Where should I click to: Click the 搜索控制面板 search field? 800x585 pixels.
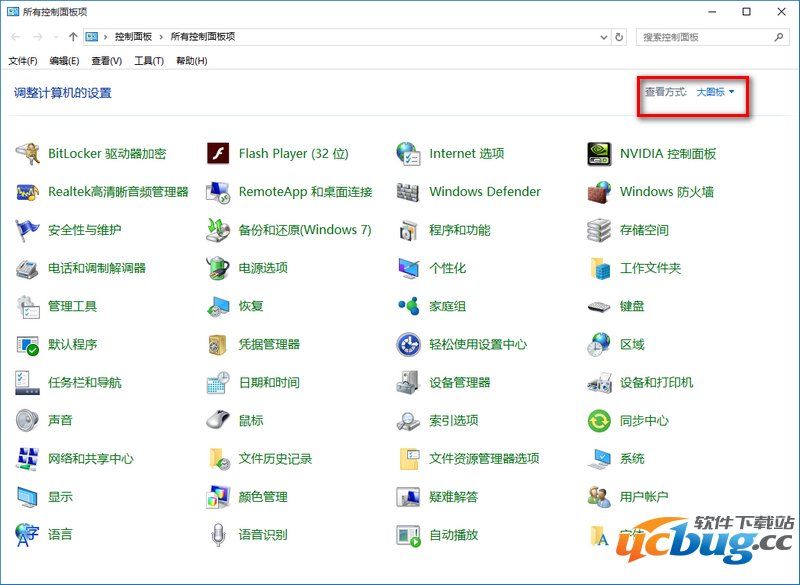click(705, 37)
